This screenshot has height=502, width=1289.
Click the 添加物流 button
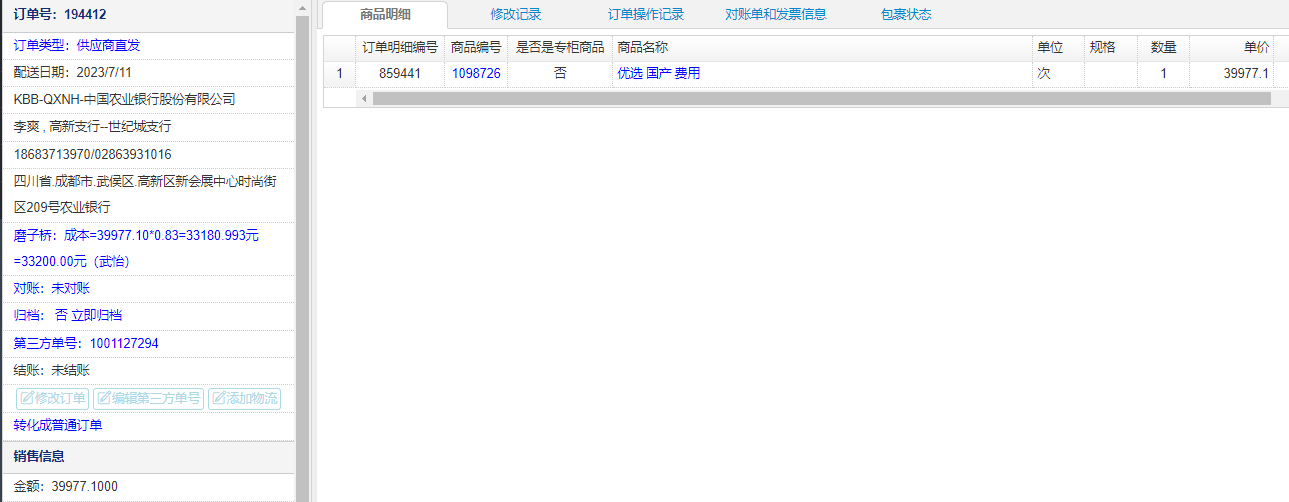[x=244, y=398]
